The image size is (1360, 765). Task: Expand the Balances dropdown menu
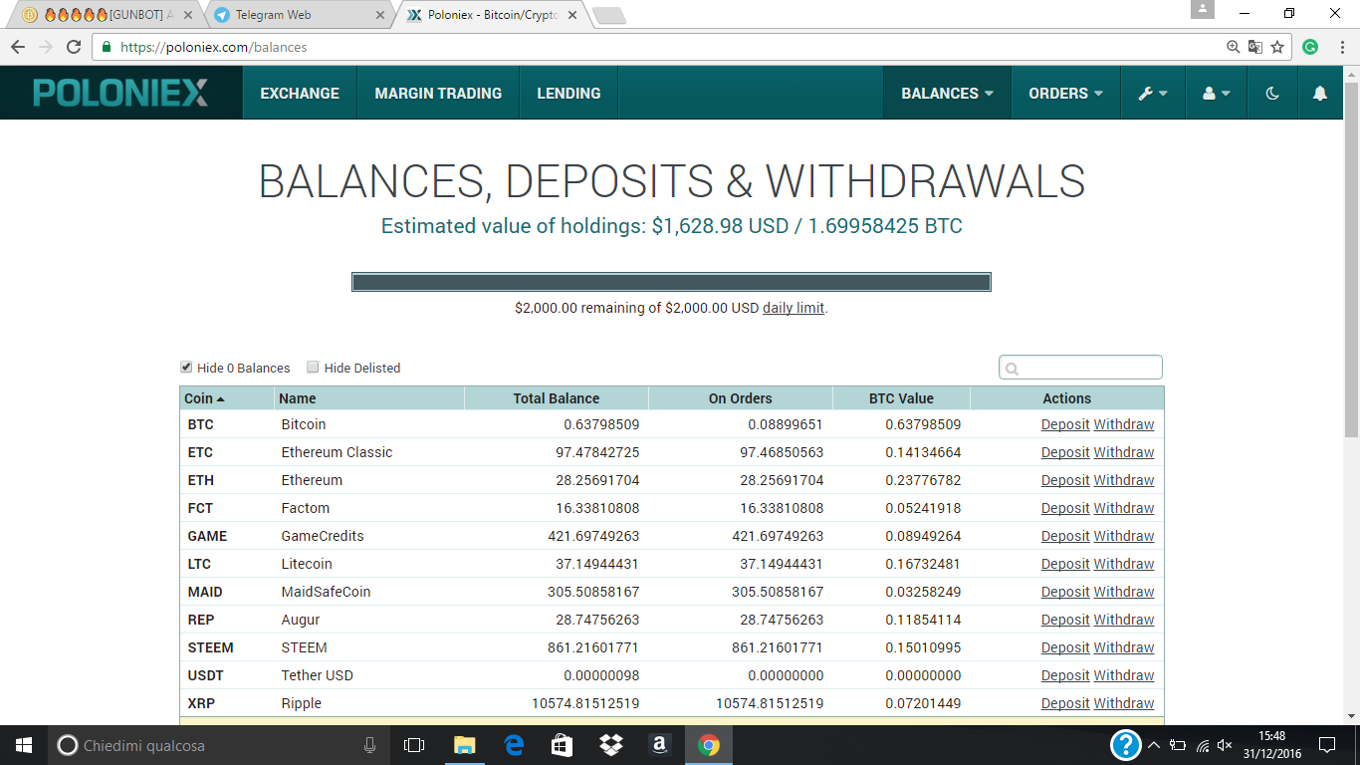pos(947,93)
